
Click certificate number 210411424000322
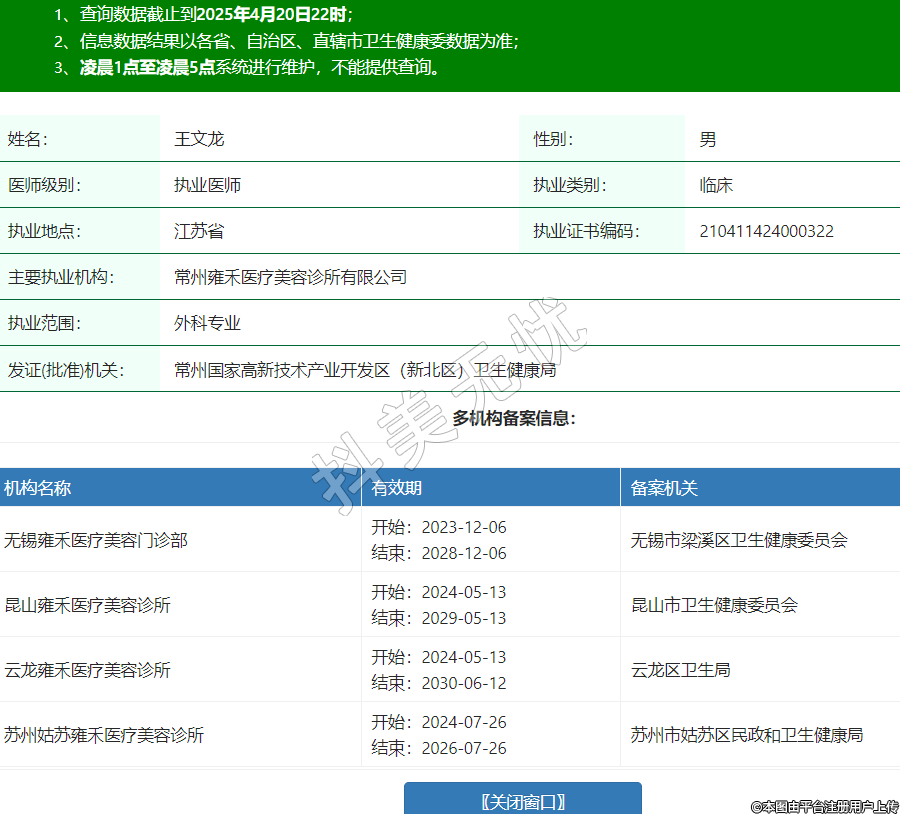pyautogui.click(x=766, y=231)
